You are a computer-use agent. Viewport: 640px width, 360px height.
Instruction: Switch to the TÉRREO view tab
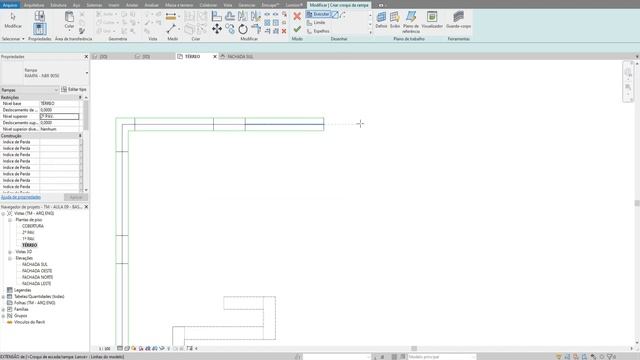point(193,57)
